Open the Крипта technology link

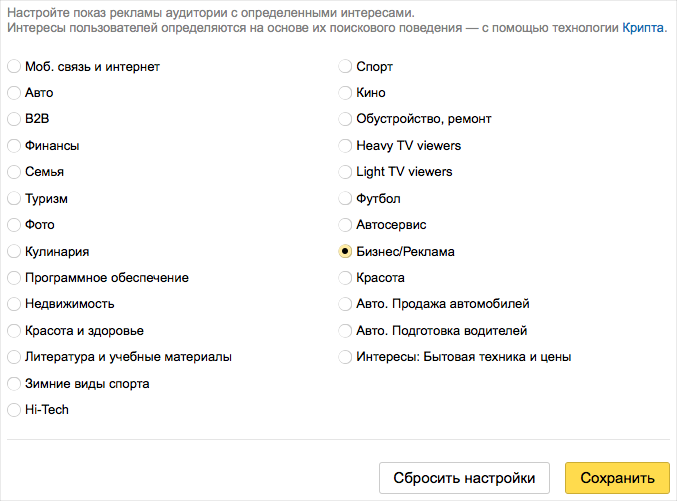coord(642,28)
